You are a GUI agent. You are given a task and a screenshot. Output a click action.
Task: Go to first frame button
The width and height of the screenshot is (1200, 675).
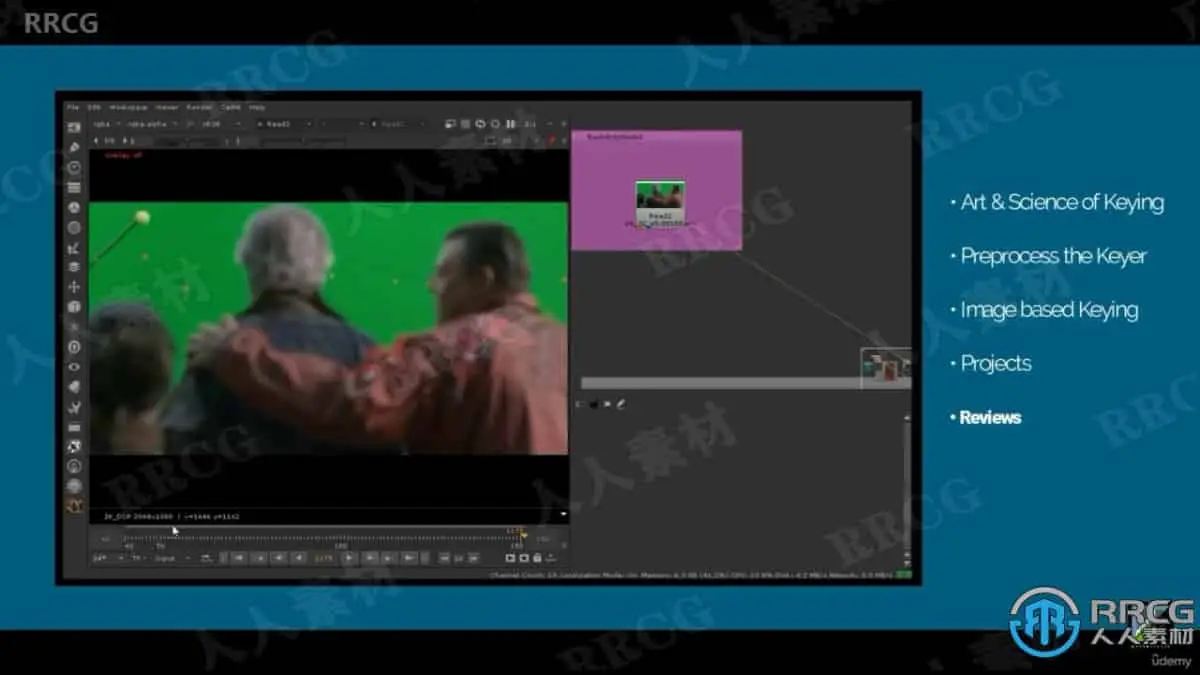[x=239, y=558]
